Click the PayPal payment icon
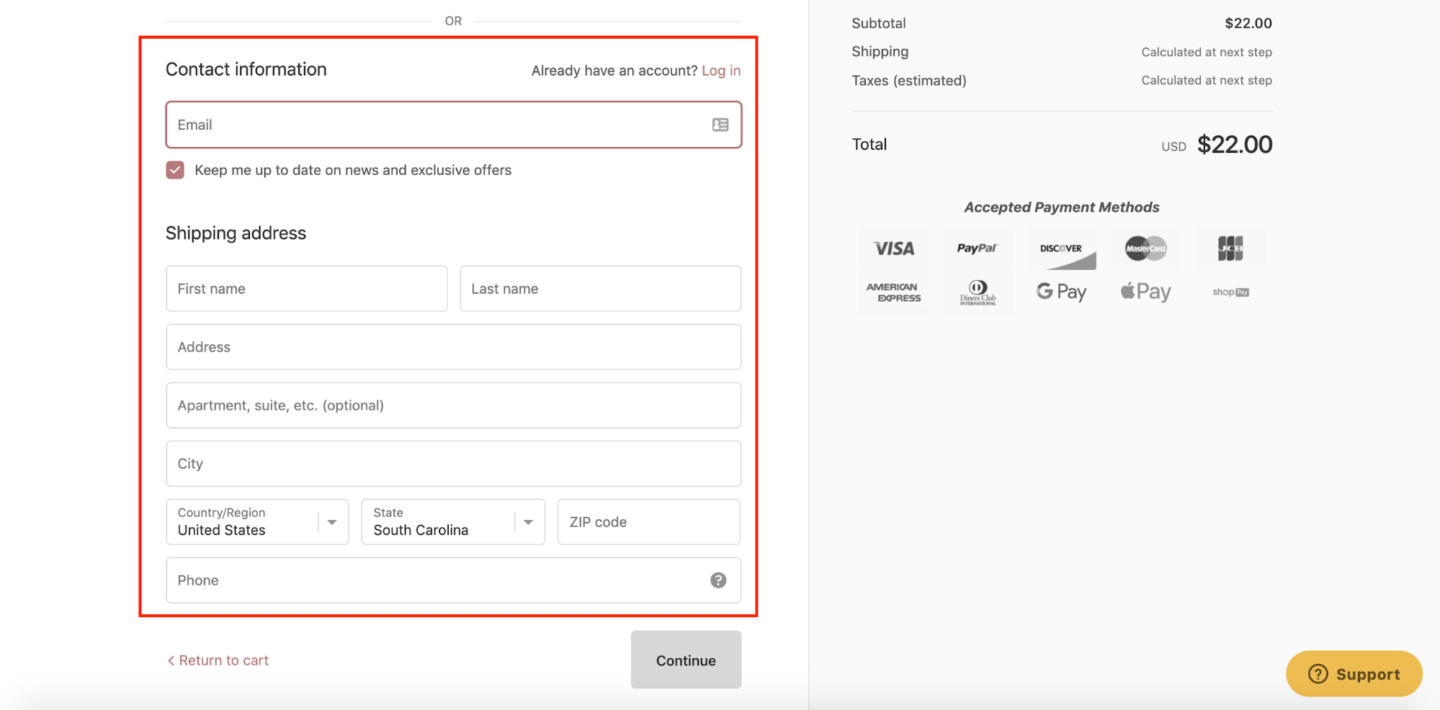 point(978,248)
